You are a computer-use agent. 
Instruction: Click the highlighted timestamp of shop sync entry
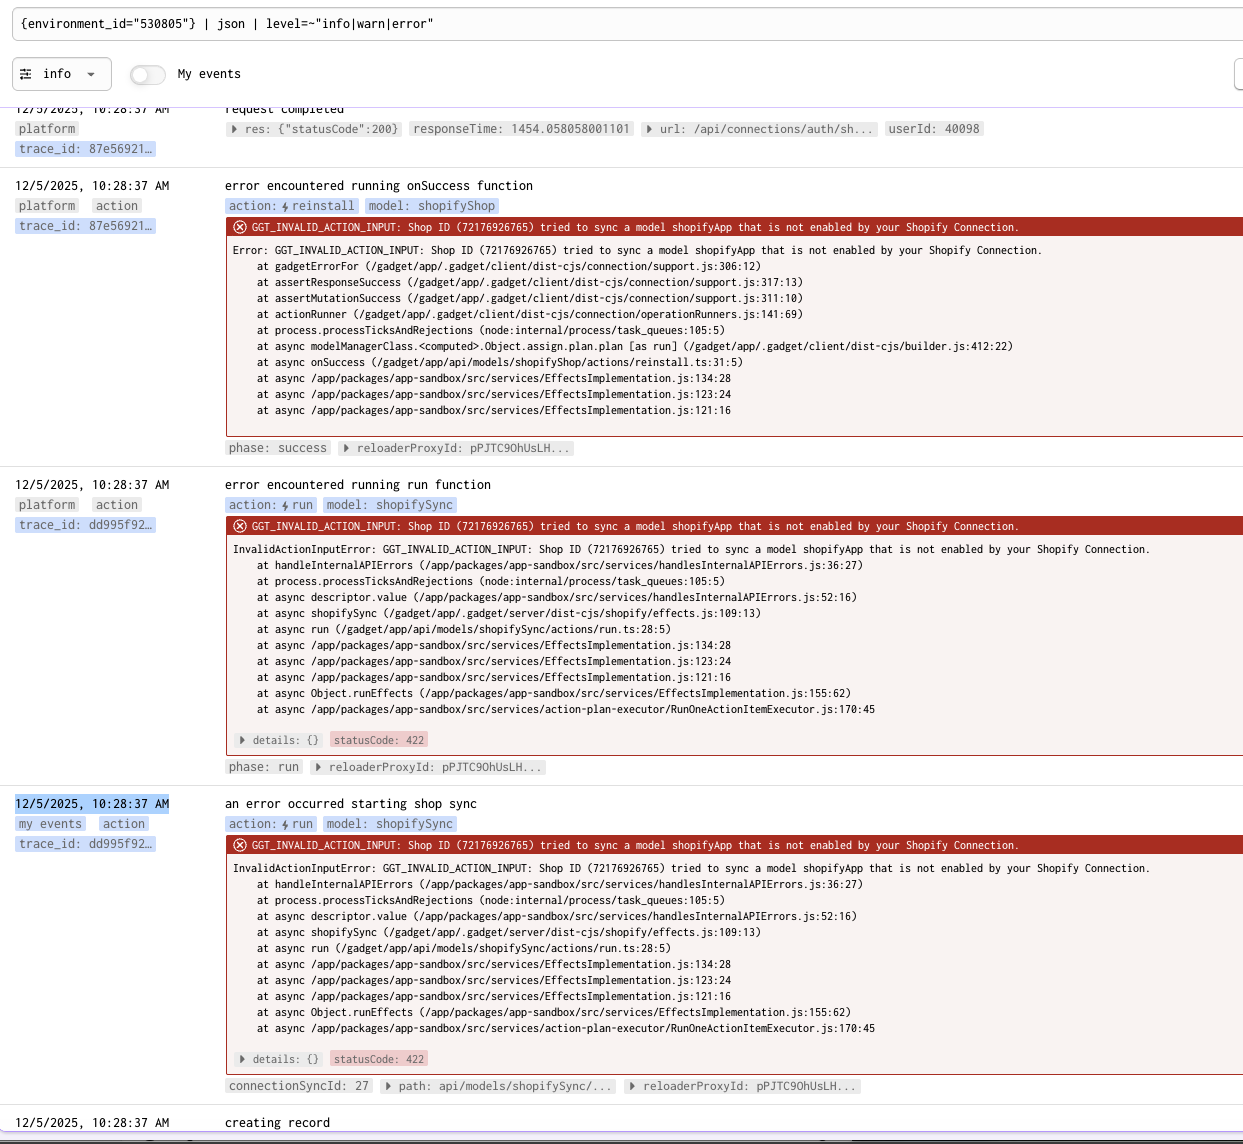click(x=92, y=804)
